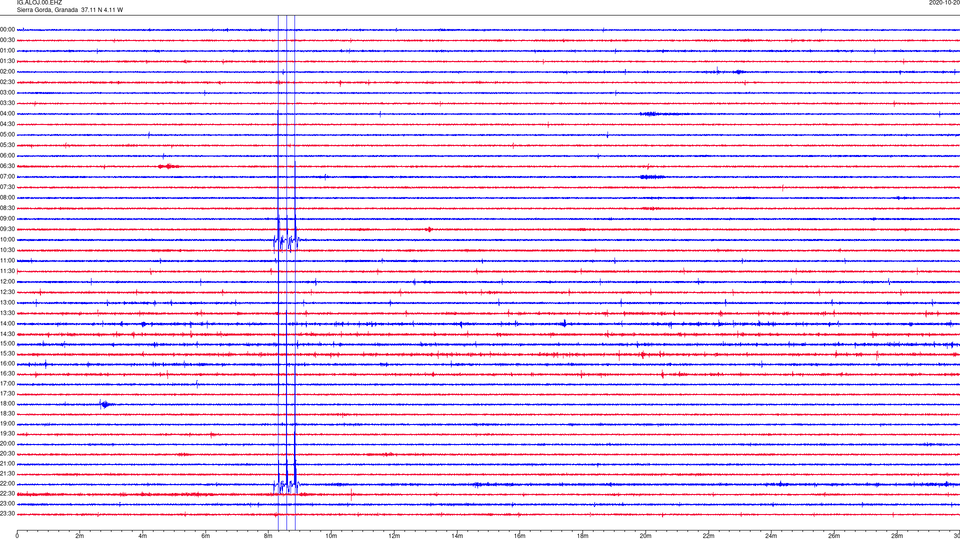
Task: Click the location text Sierra Gorda, Granada
Action: pyautogui.click(x=47, y=10)
